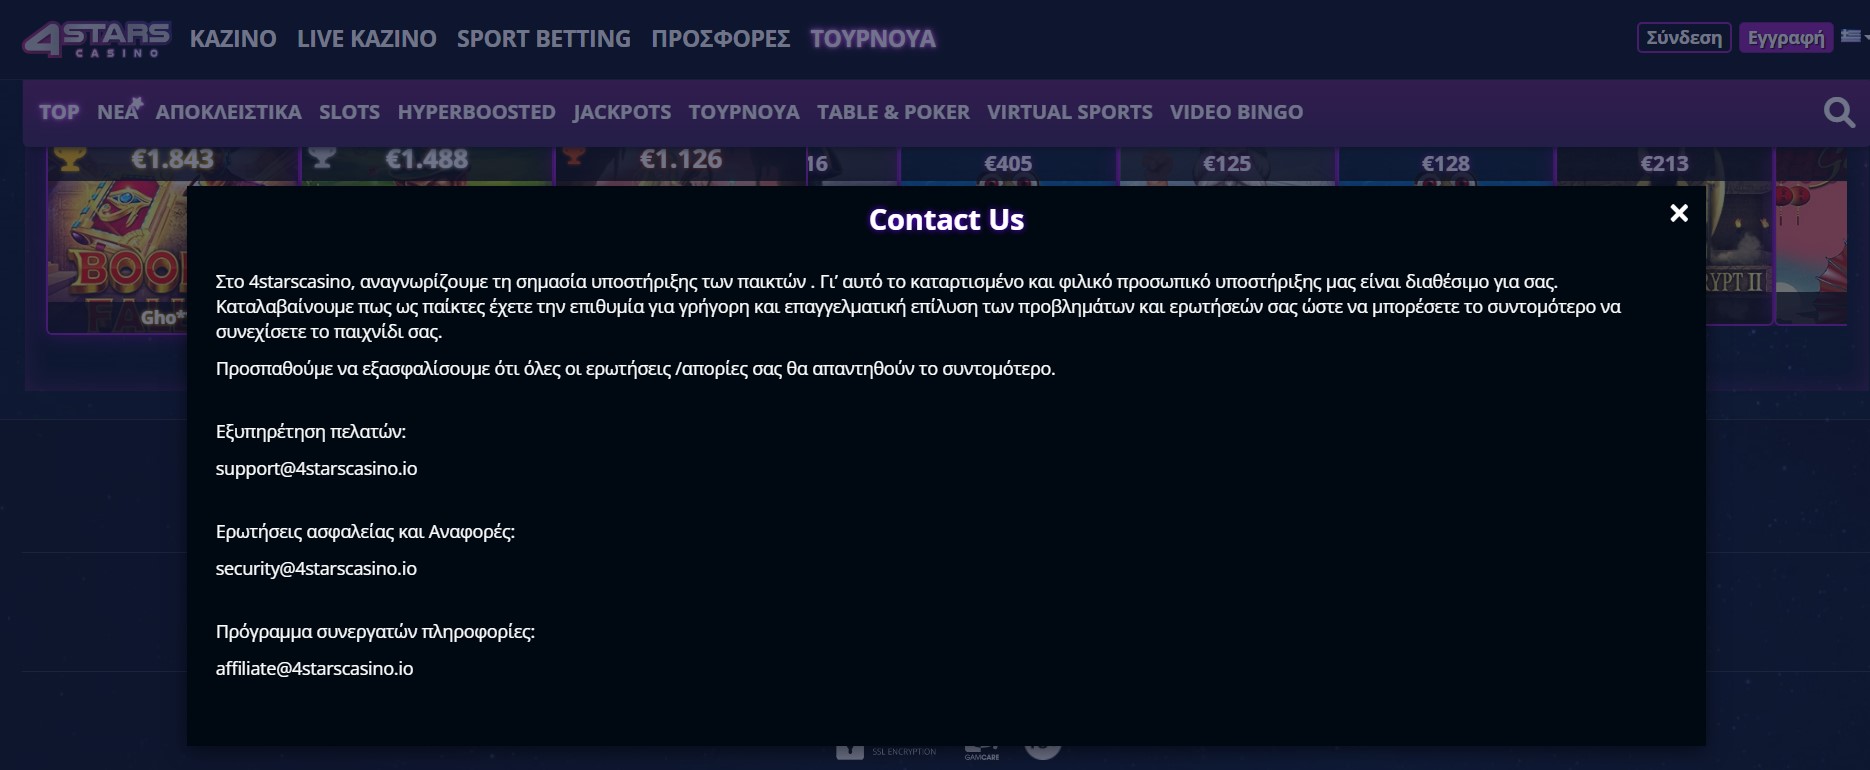This screenshot has width=1870, height=770.
Task: Close the Contact Us dialog
Action: click(1679, 213)
